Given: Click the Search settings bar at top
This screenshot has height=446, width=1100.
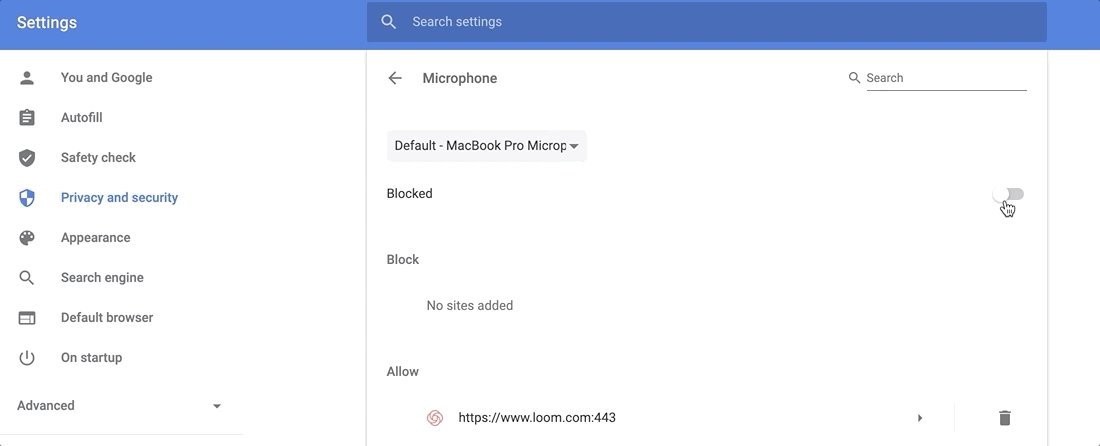Looking at the screenshot, I should click(x=706, y=22).
